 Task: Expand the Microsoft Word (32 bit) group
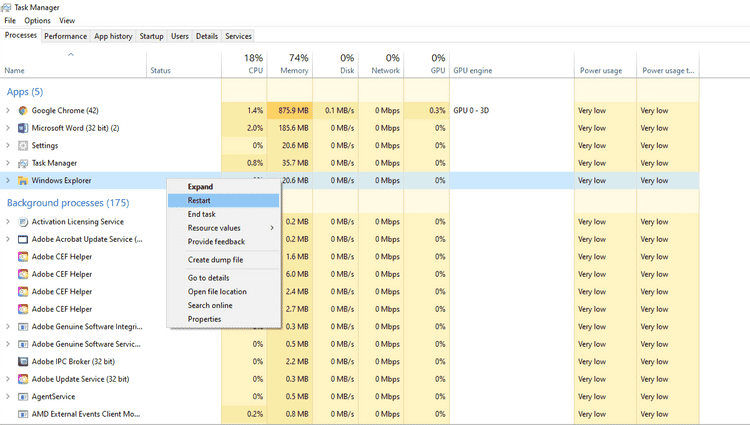click(8, 128)
